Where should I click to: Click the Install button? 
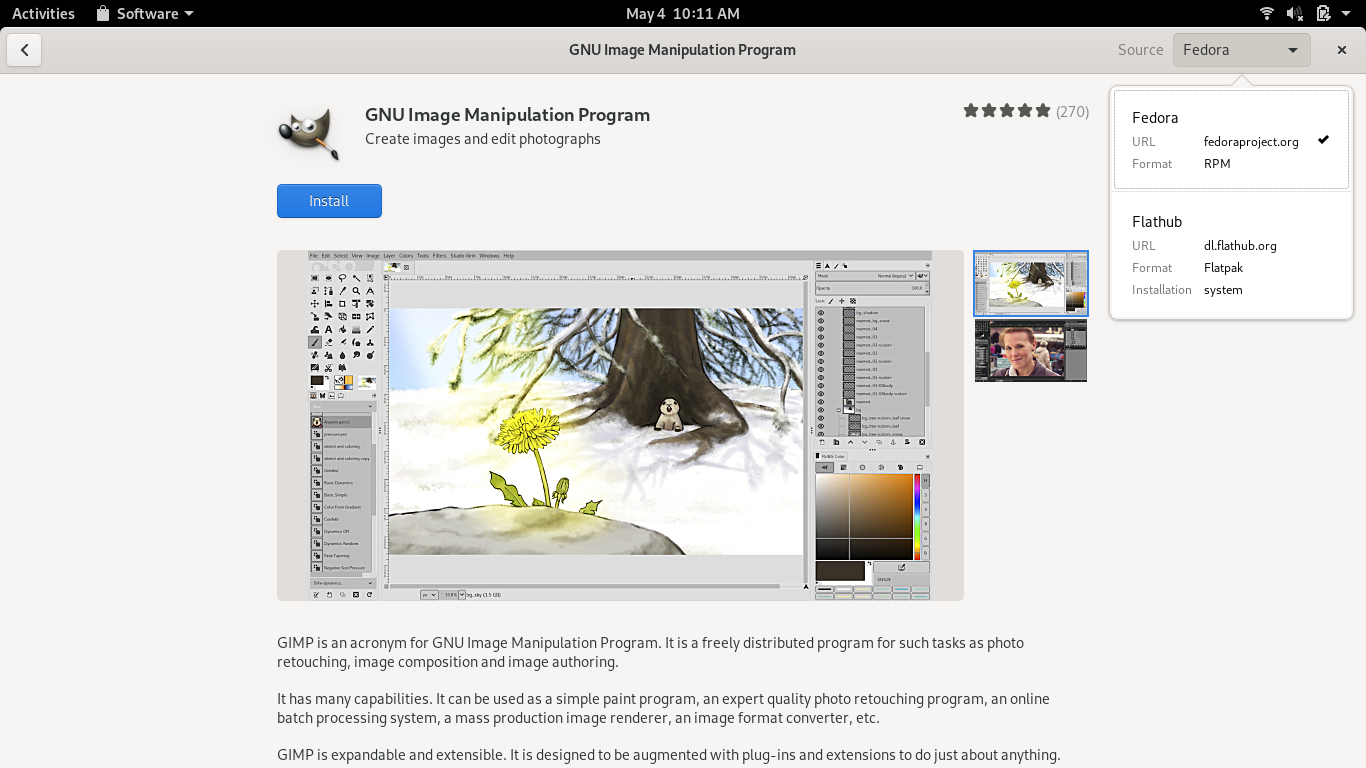[329, 201]
